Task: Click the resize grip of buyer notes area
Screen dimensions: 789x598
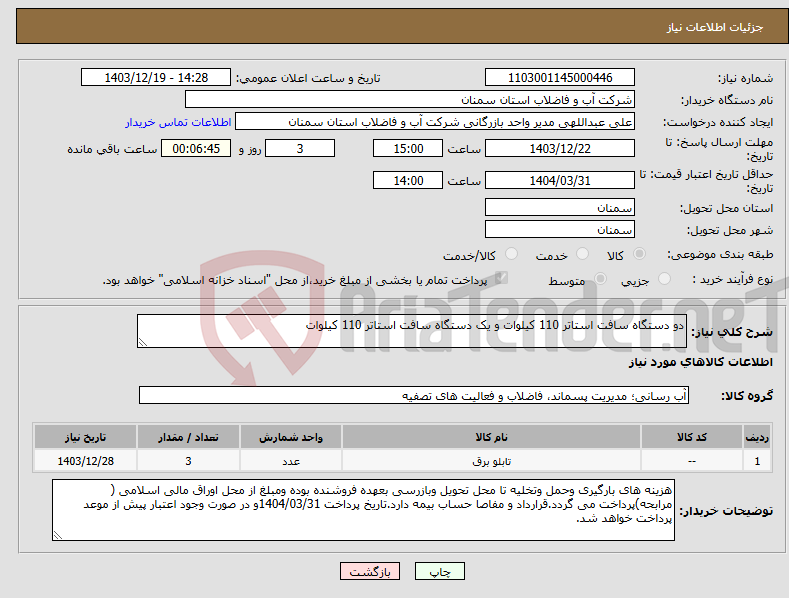Action: point(58,536)
